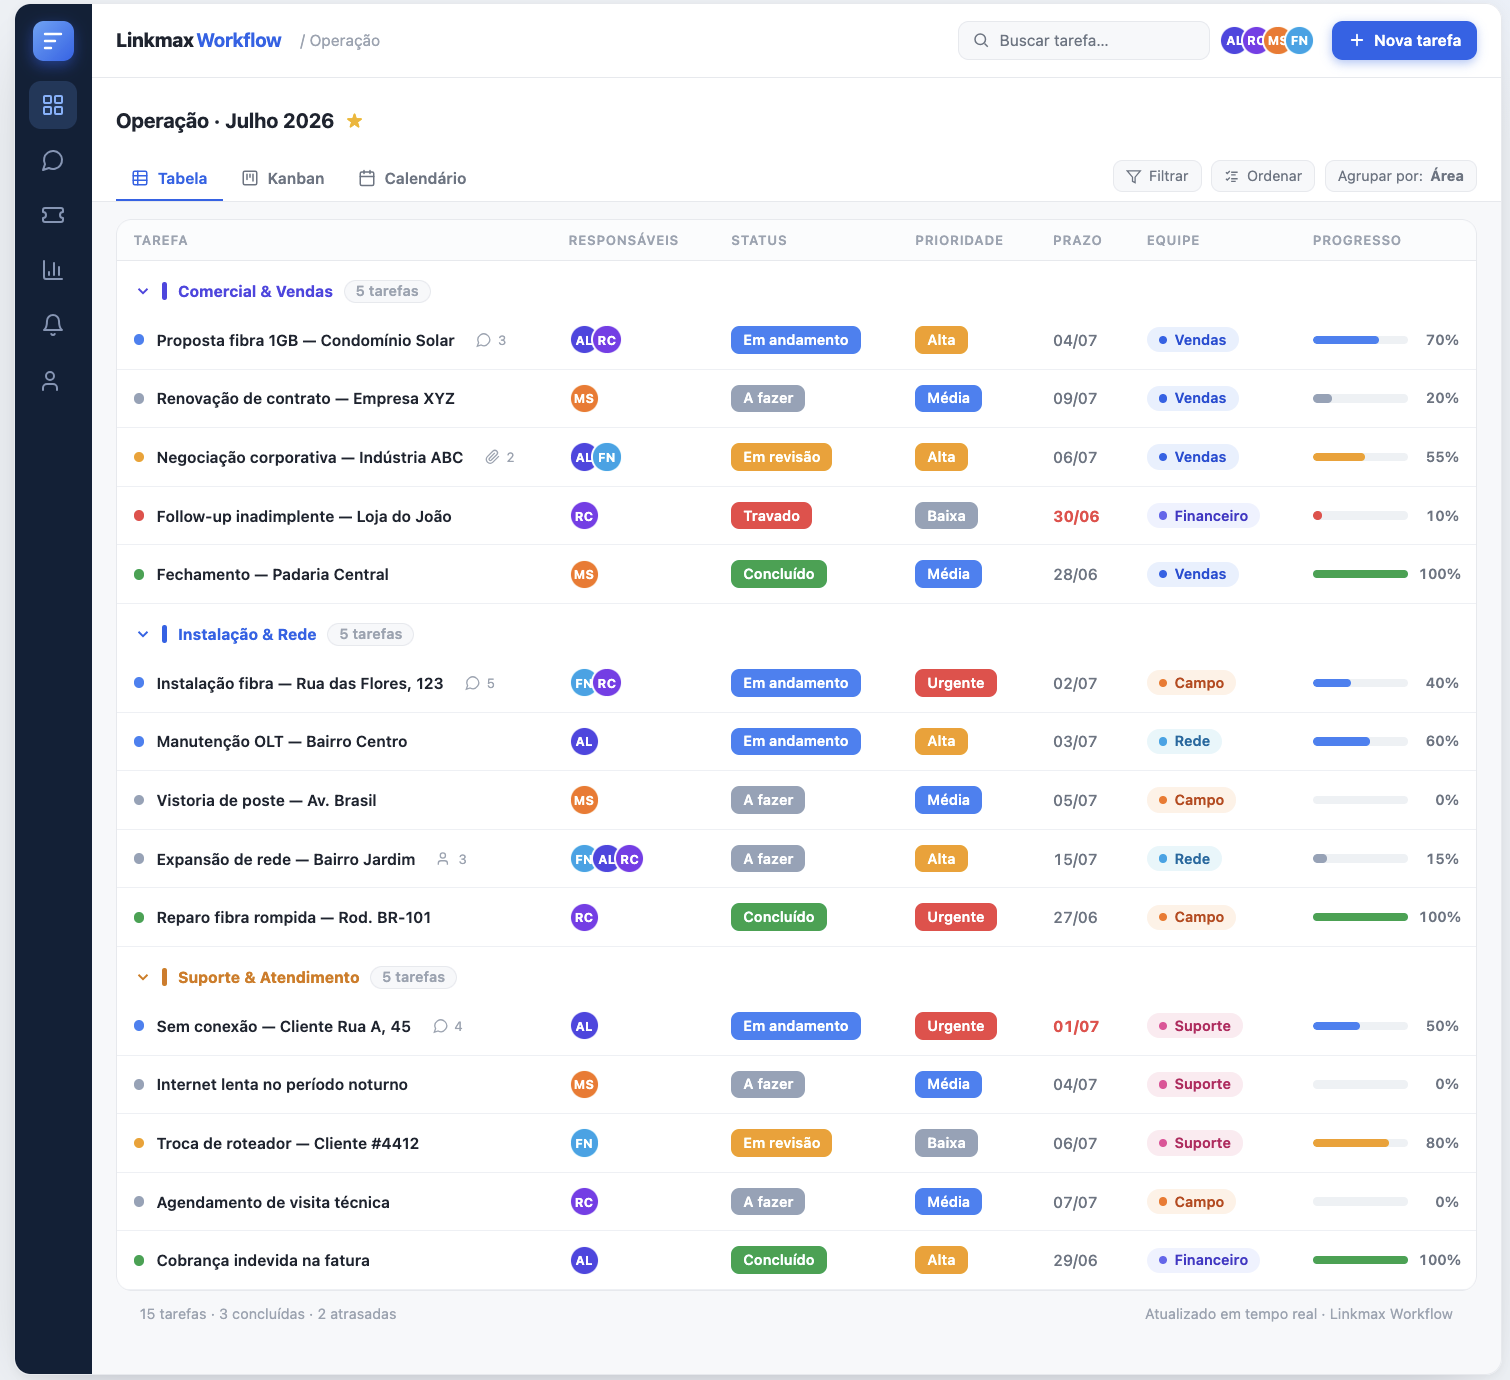The height and width of the screenshot is (1380, 1510).
Task: Click the Buscar tarefa search field
Action: point(1084,41)
